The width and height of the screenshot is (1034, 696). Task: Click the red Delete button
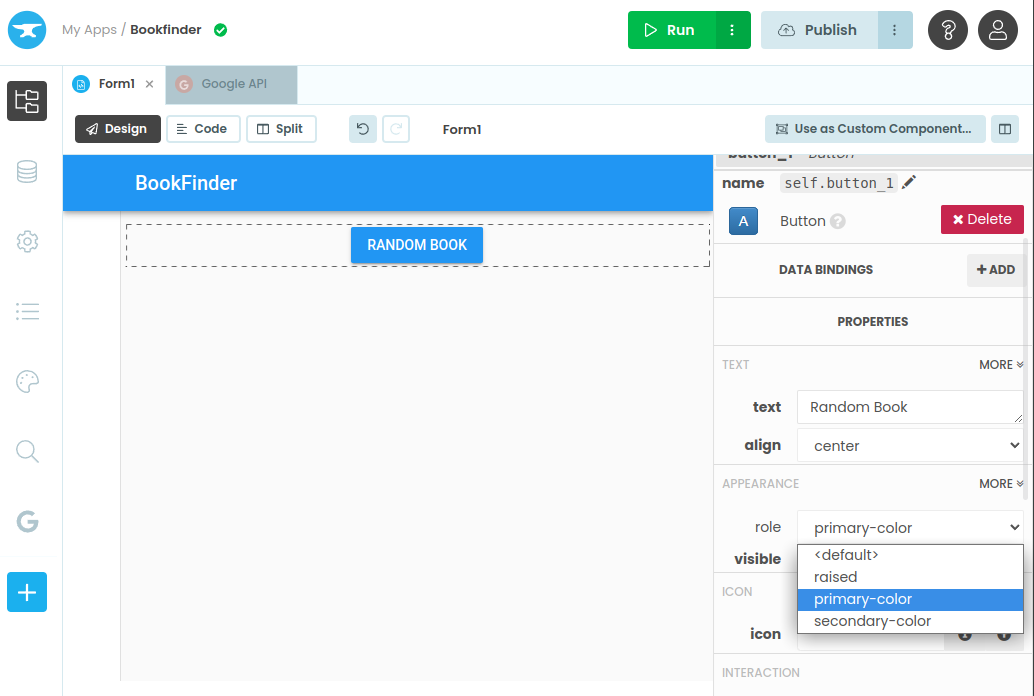pos(982,219)
